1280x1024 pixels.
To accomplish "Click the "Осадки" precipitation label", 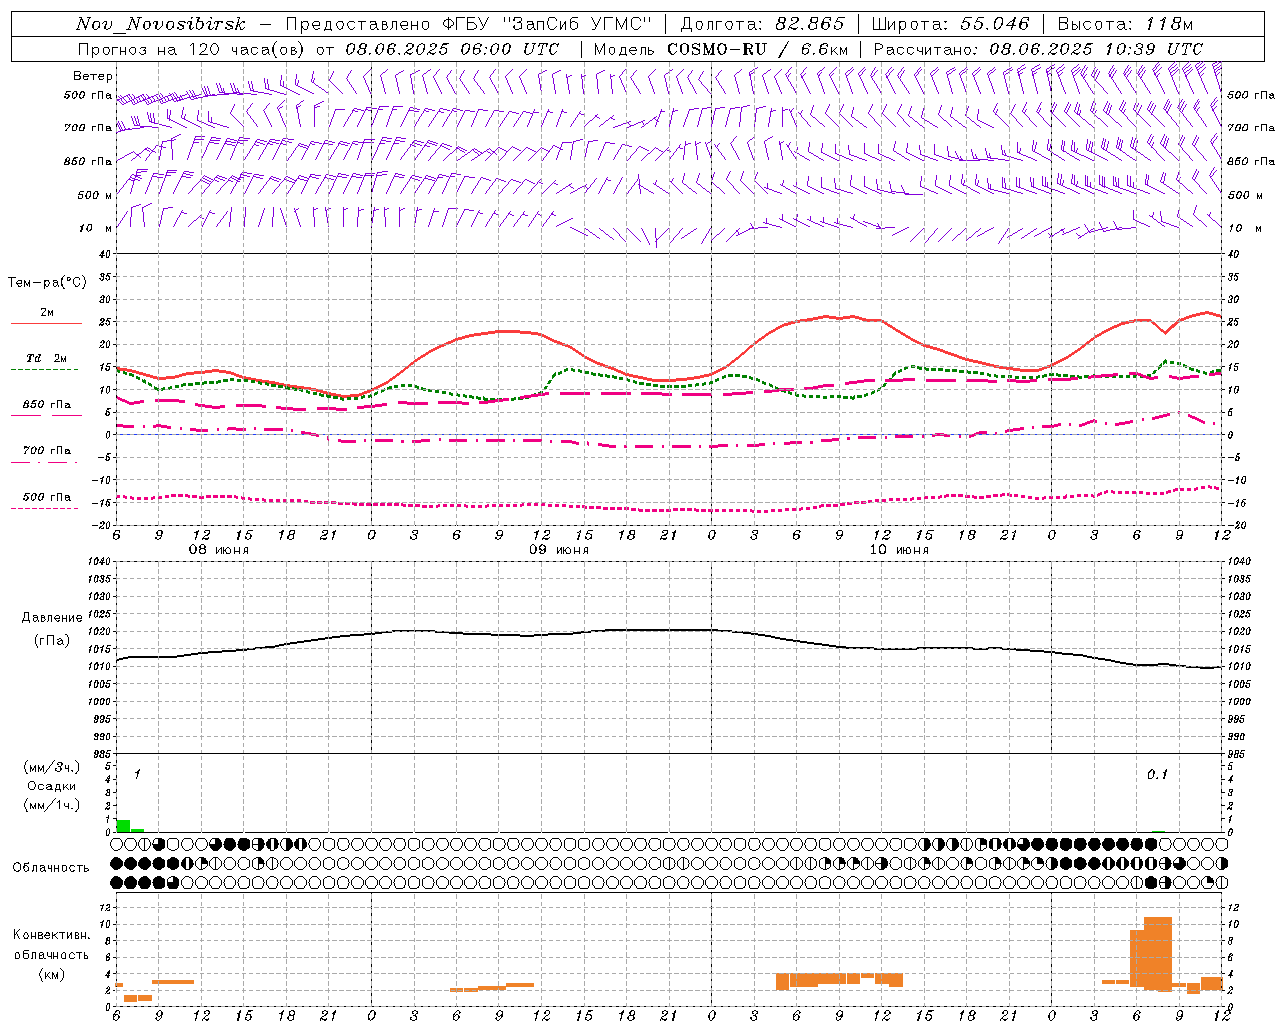I will [x=51, y=787].
